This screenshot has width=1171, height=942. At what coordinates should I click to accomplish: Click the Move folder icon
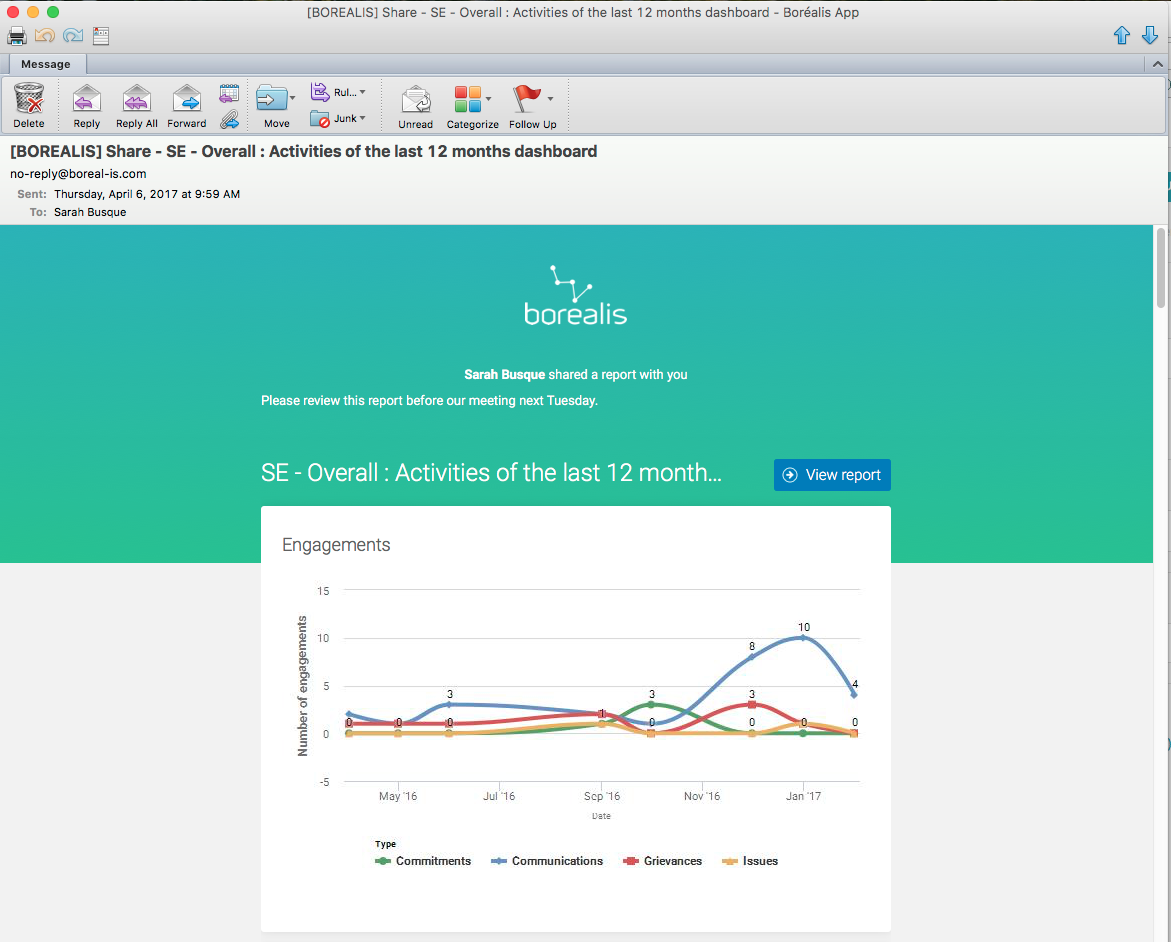click(272, 99)
